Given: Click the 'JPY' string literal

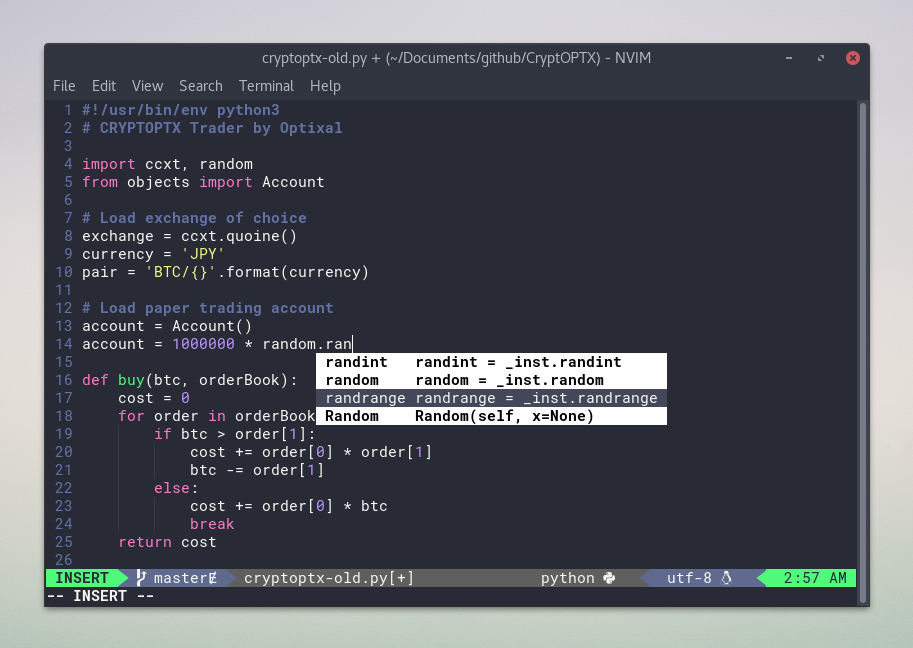Looking at the screenshot, I should pyautogui.click(x=203, y=254).
